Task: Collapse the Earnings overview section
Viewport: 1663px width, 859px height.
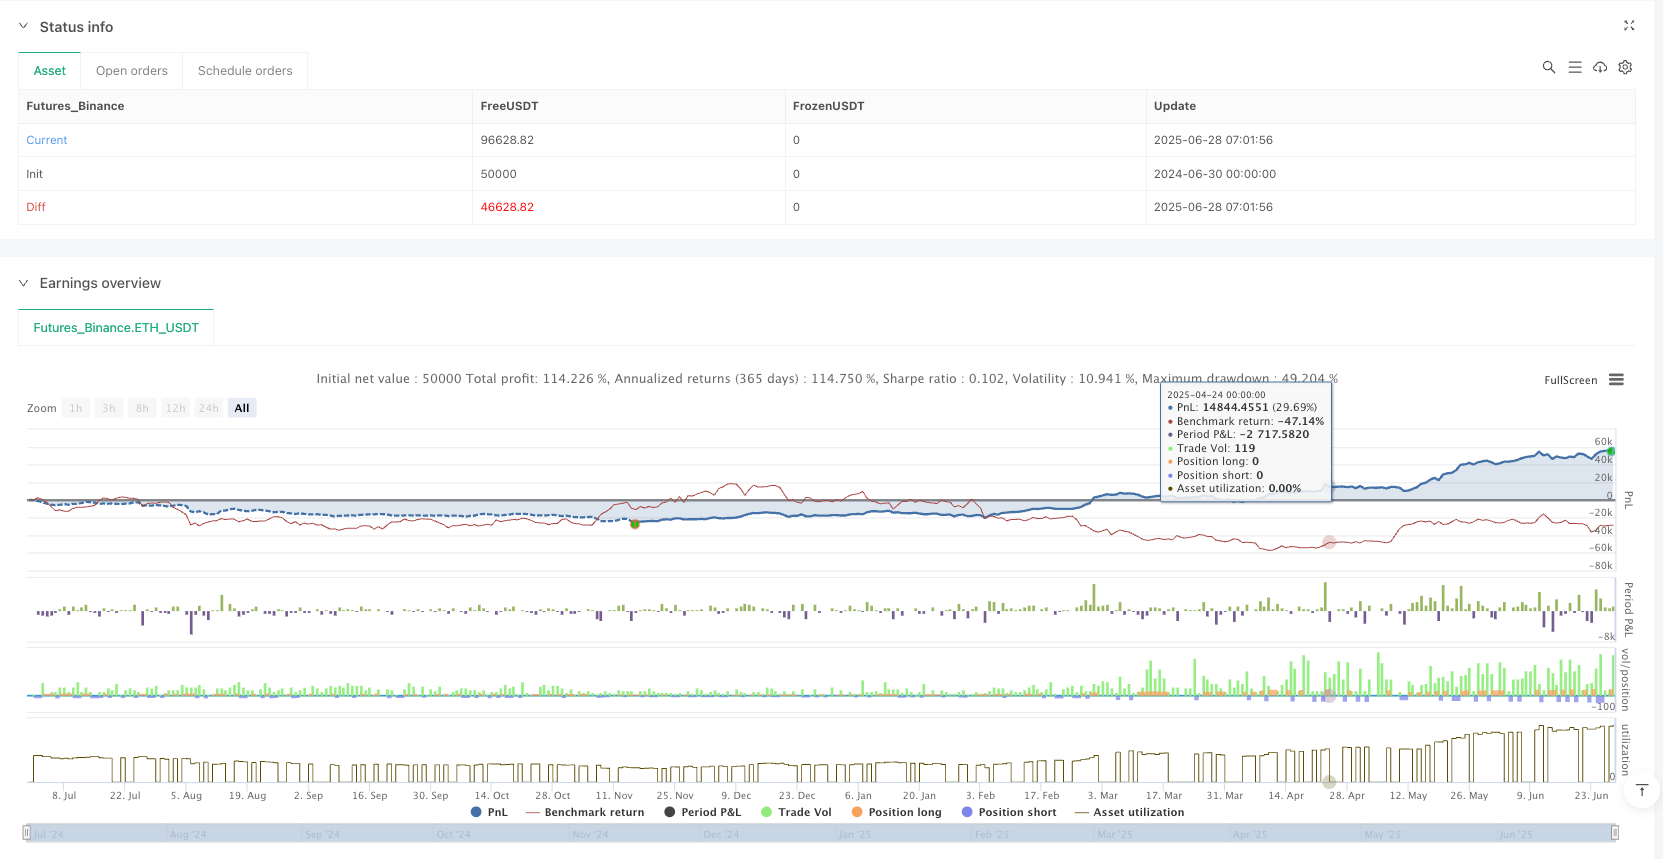Action: (x=24, y=283)
